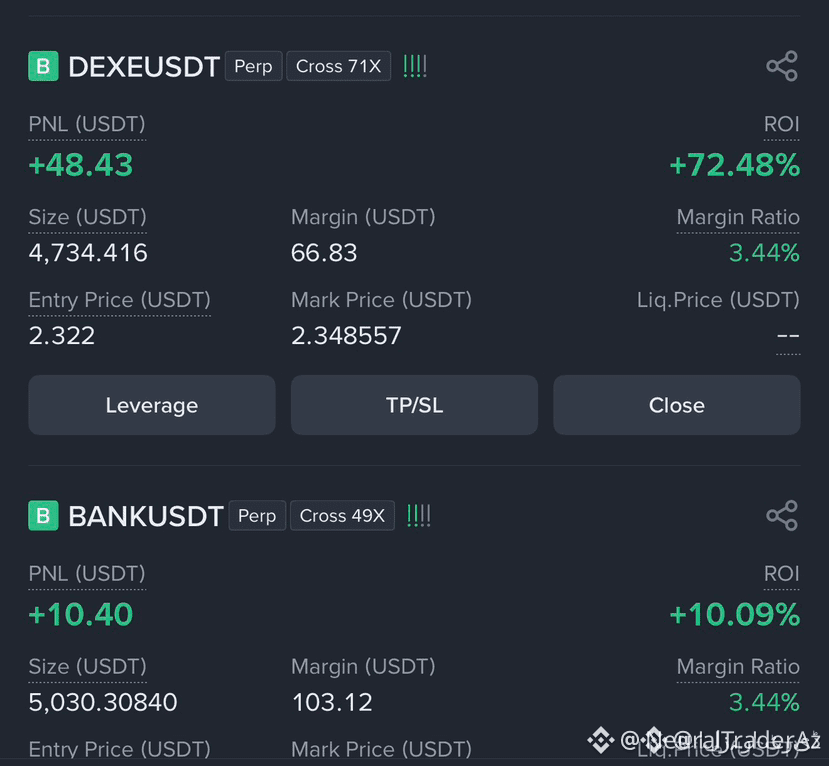Open the BANKUSDT pair title

pos(146,516)
